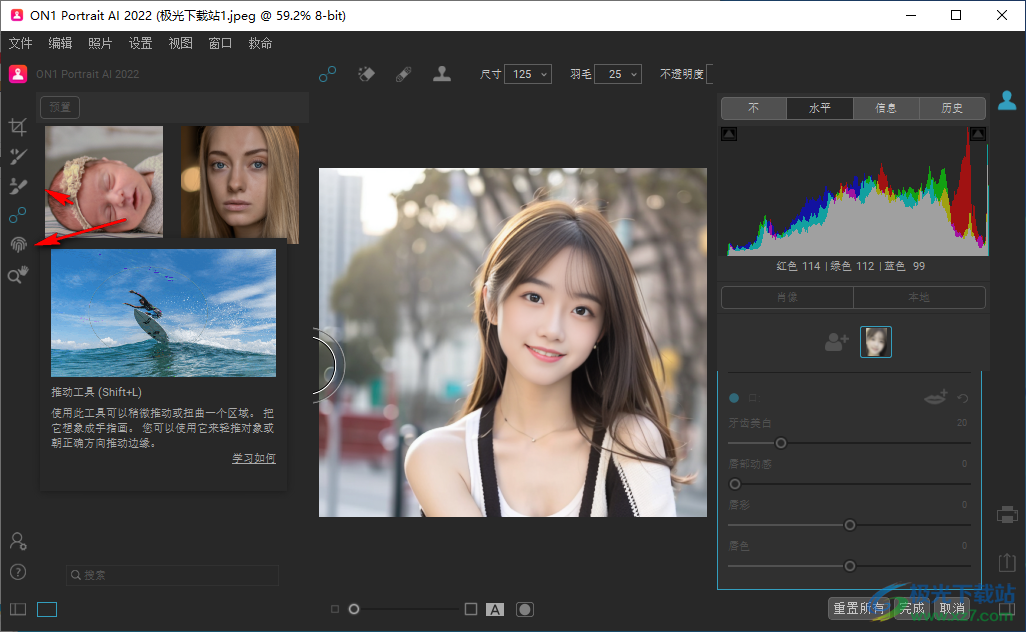Click the 搜索 search field
This screenshot has height=632, width=1026.
[x=172, y=575]
